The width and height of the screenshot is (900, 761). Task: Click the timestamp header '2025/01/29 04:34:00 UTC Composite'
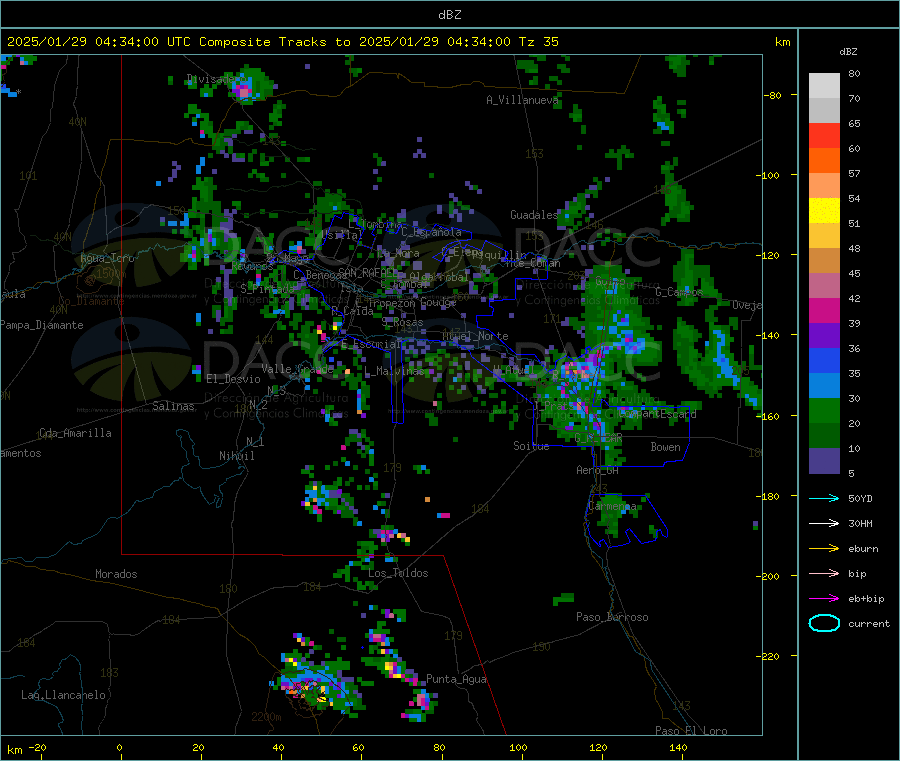click(139, 42)
